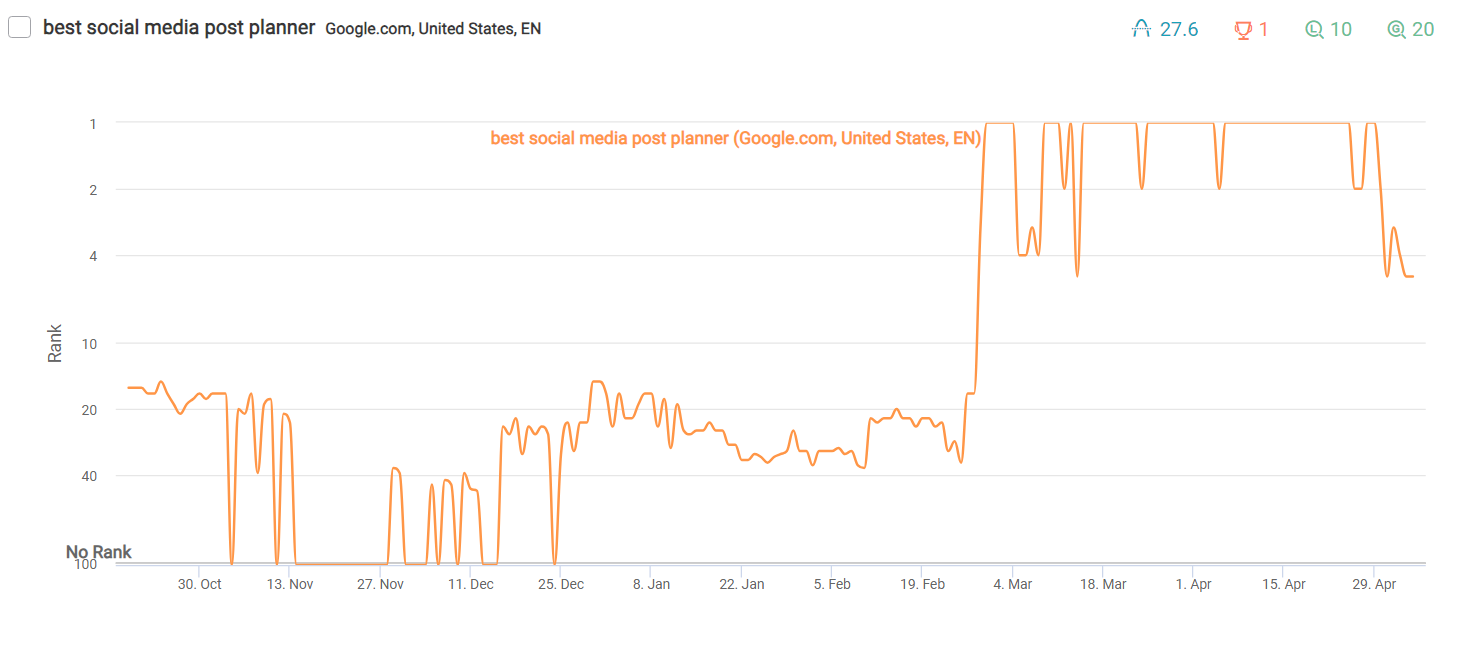Select the 29. Apr date on the x-axis
This screenshot has height=672, width=1462.
pyautogui.click(x=1374, y=584)
